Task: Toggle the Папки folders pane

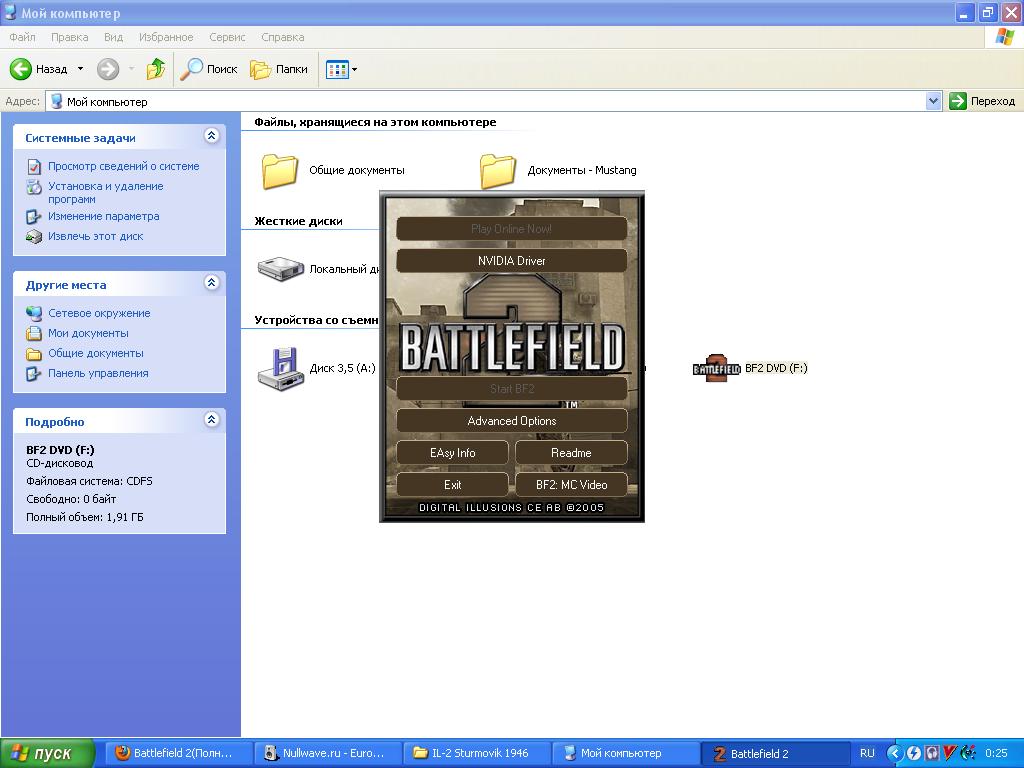Action: pyautogui.click(x=279, y=69)
